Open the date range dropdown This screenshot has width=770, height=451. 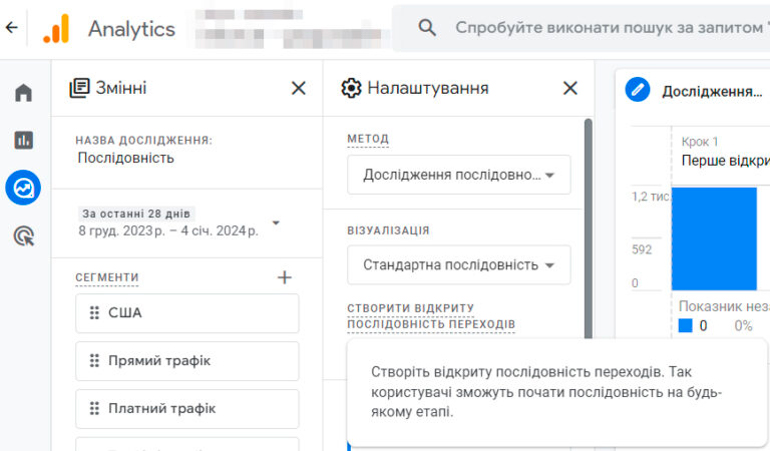pos(276,223)
